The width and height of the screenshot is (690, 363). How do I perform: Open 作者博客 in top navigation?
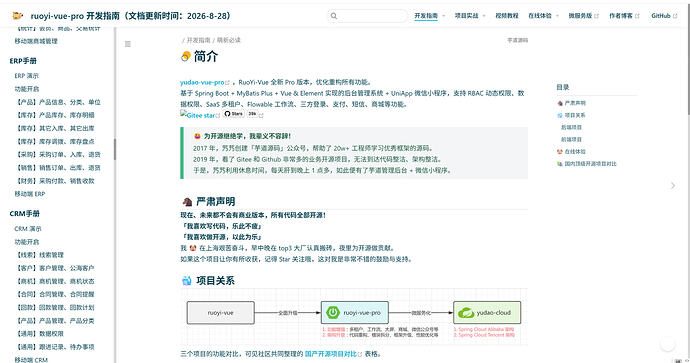pyautogui.click(x=621, y=16)
